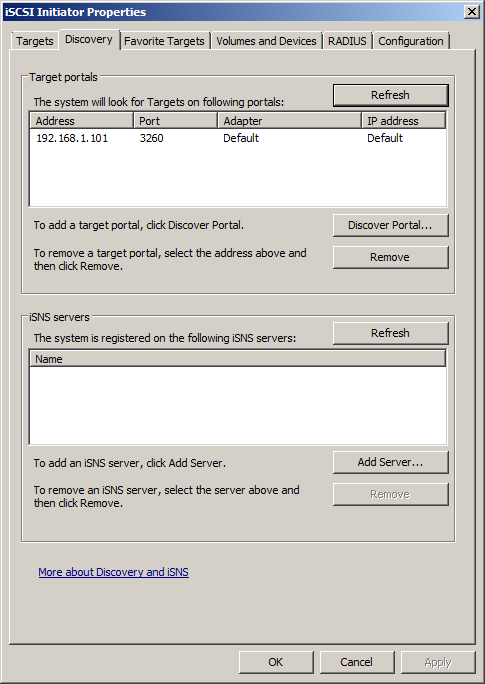Click the Default adapter cell

pos(241,138)
